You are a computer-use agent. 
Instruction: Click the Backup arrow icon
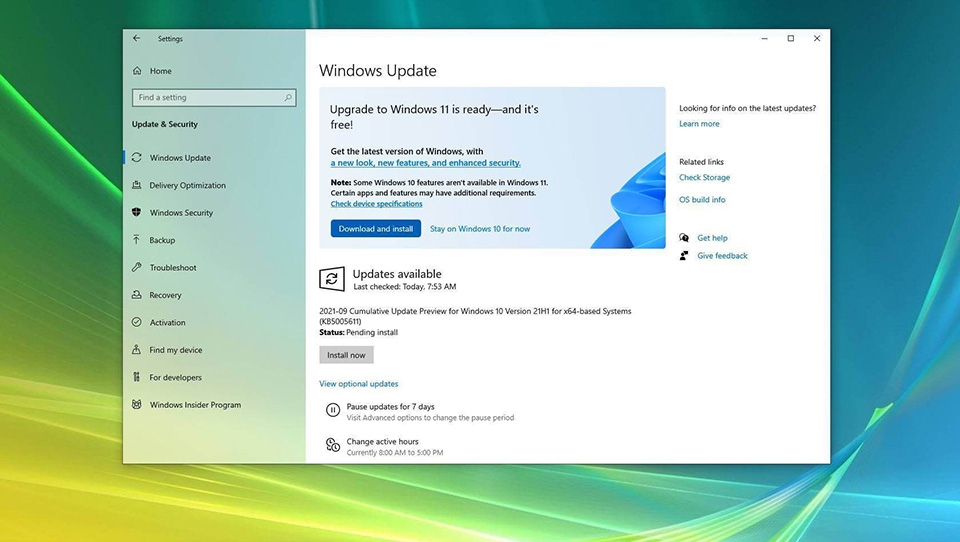coord(137,239)
